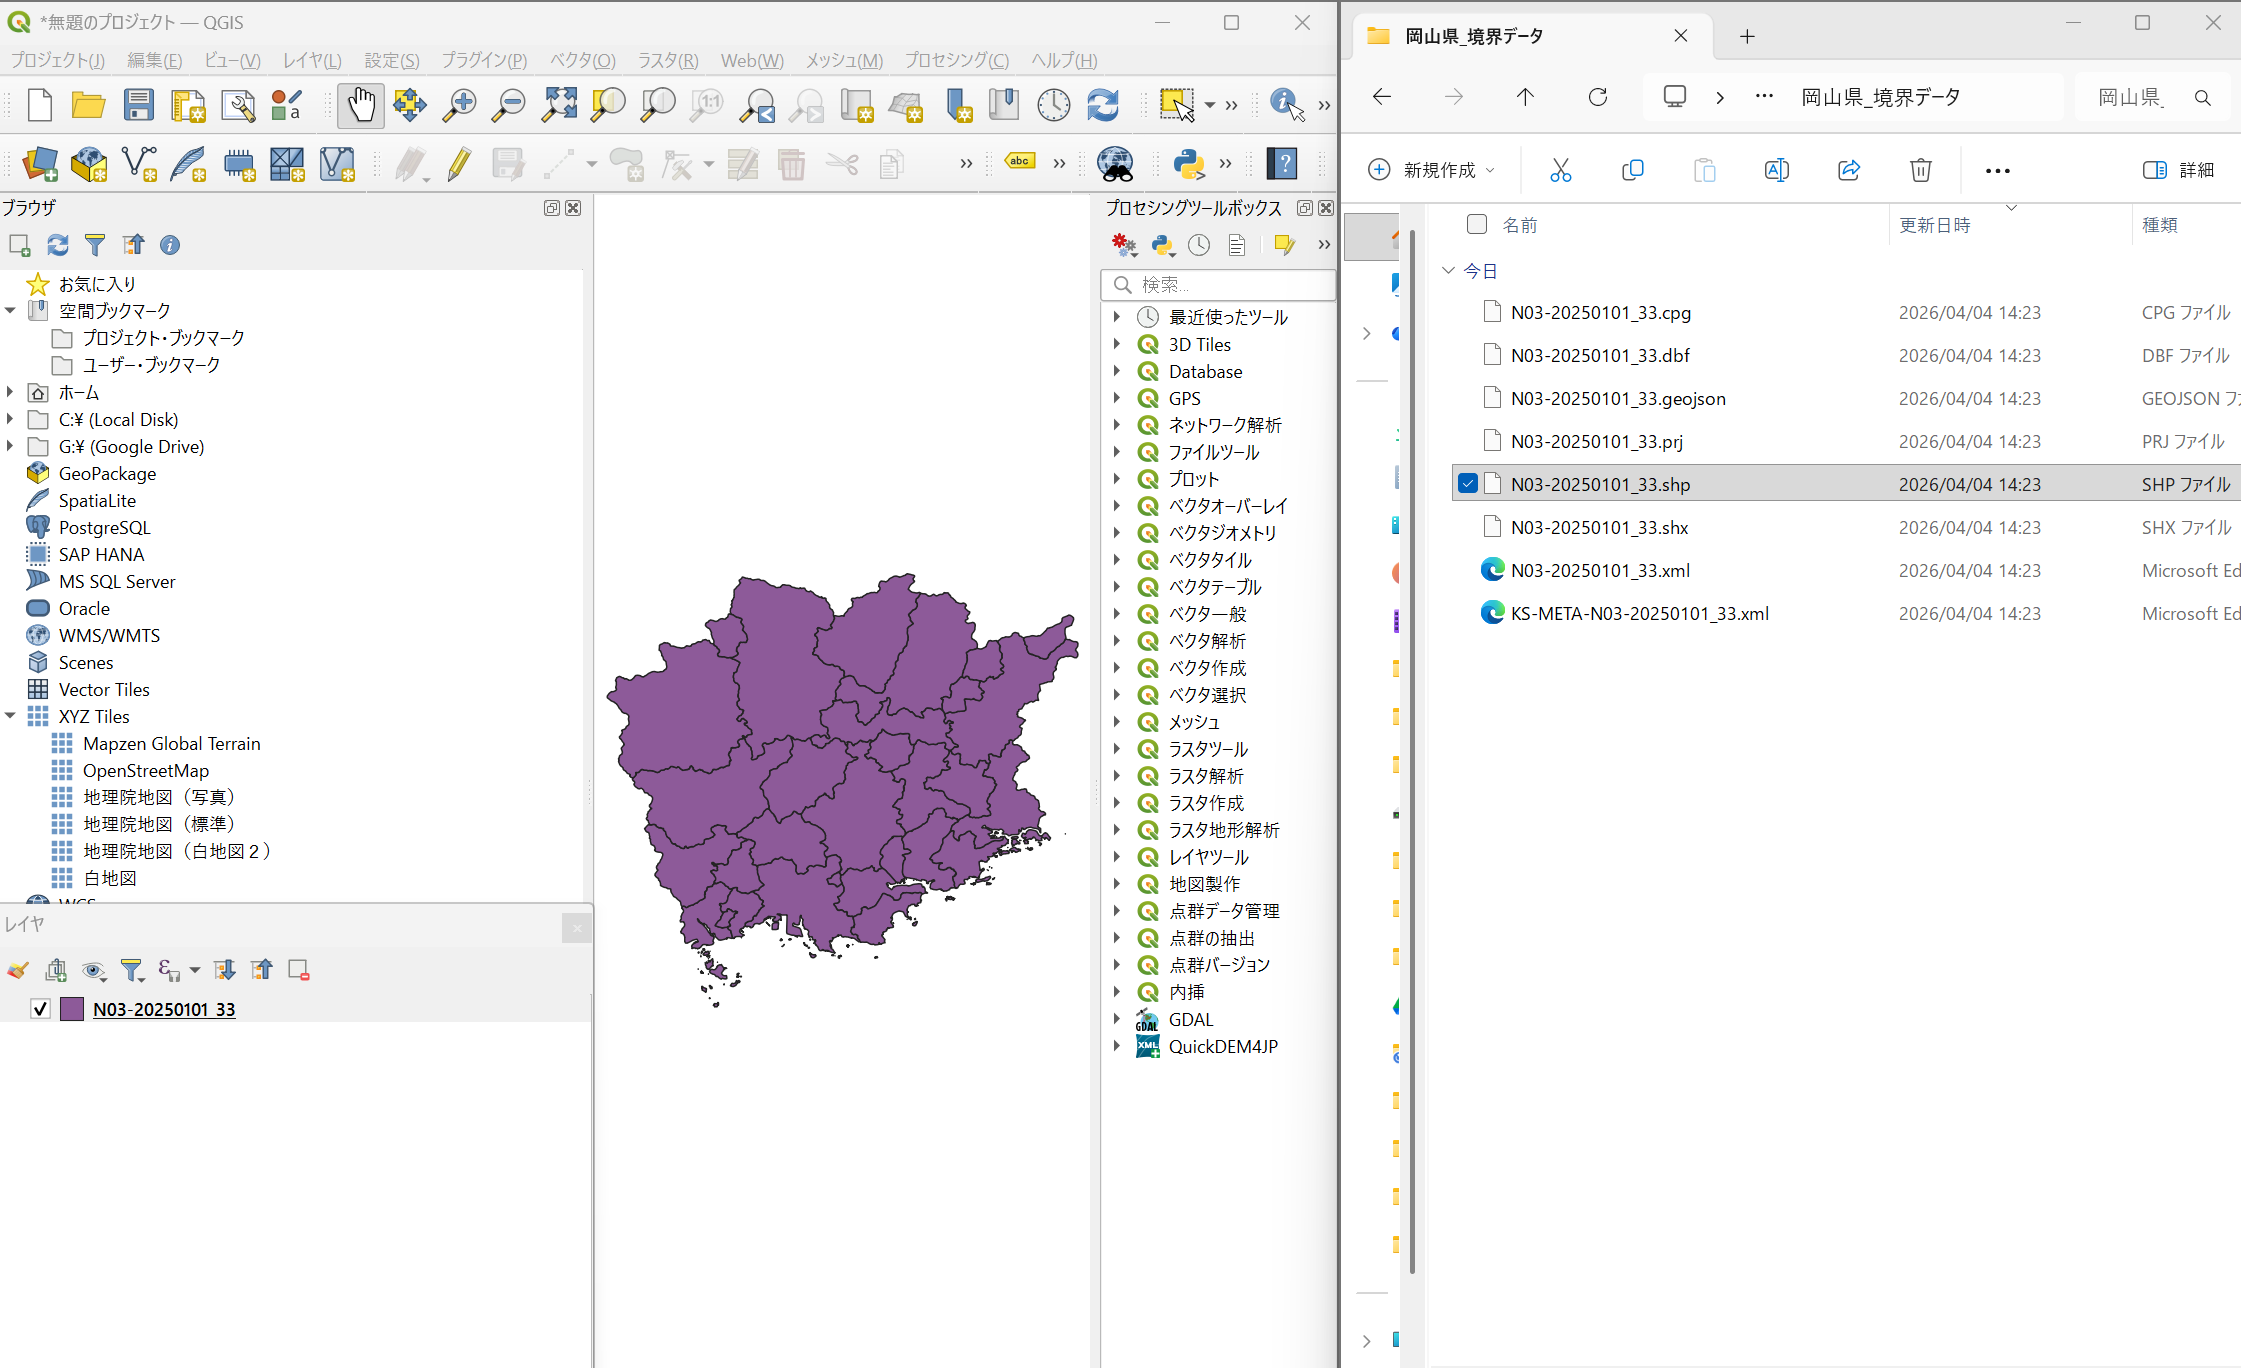2241x1368 pixels.
Task: Click the 詳細 details pane button
Action: coord(2179,170)
